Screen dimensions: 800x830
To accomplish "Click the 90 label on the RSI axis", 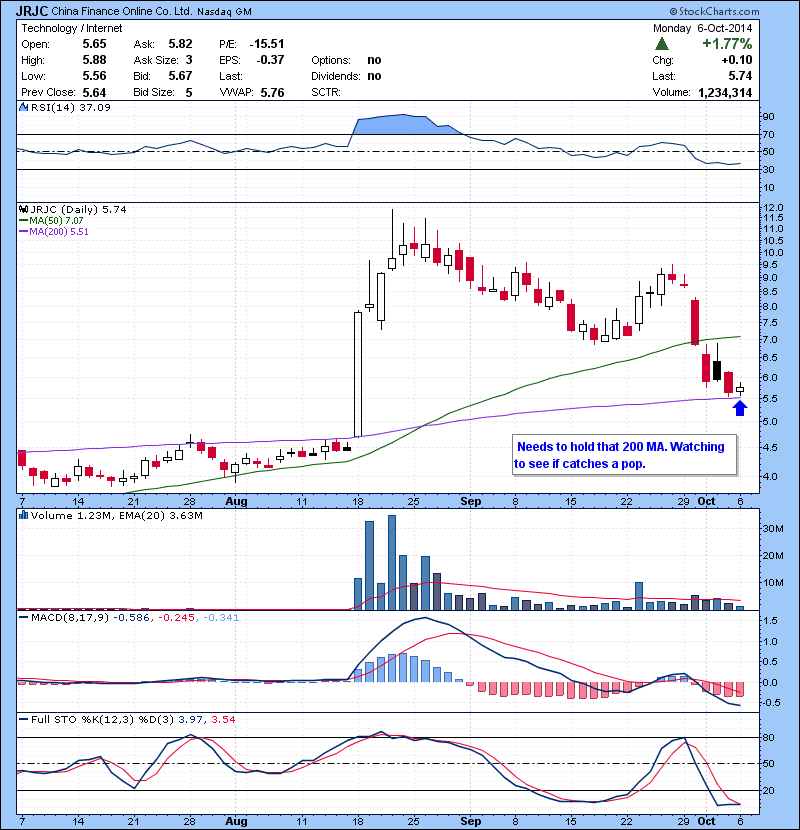I will pos(768,116).
